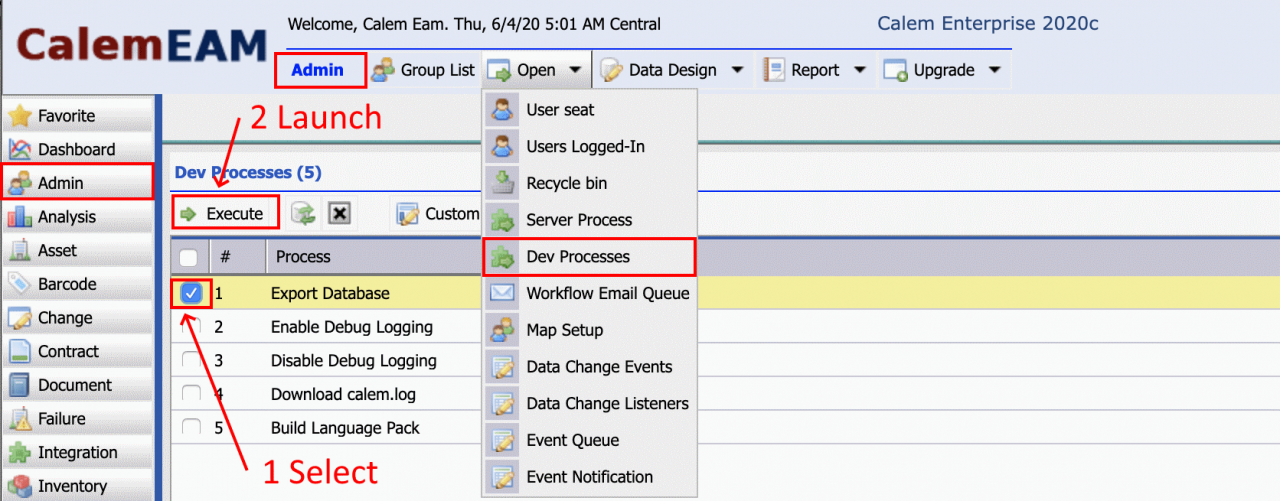Image resolution: width=1280 pixels, height=501 pixels.
Task: Uncheck the Export Database checkbox
Action: coord(191,294)
